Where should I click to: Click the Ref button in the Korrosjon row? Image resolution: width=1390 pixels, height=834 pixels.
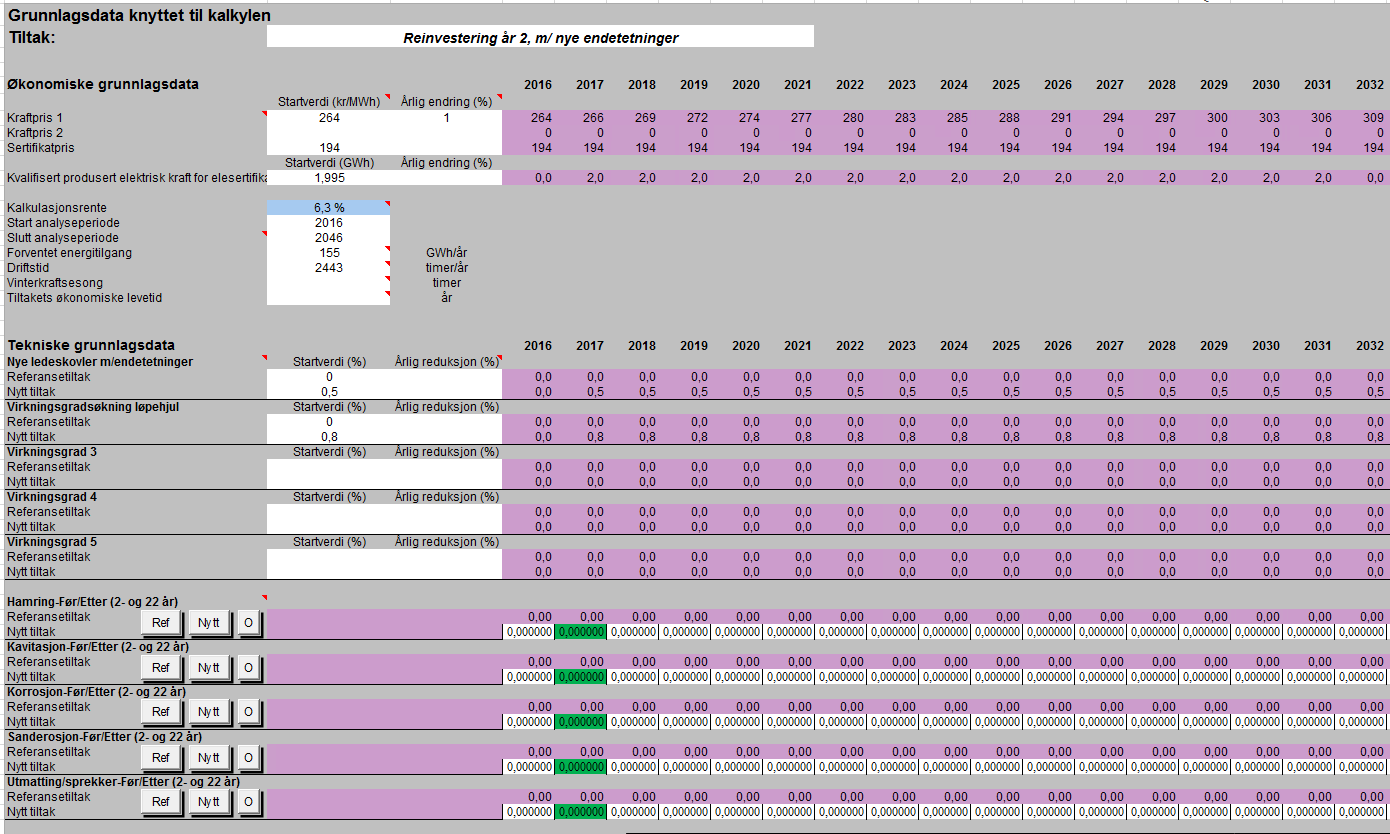[161, 712]
